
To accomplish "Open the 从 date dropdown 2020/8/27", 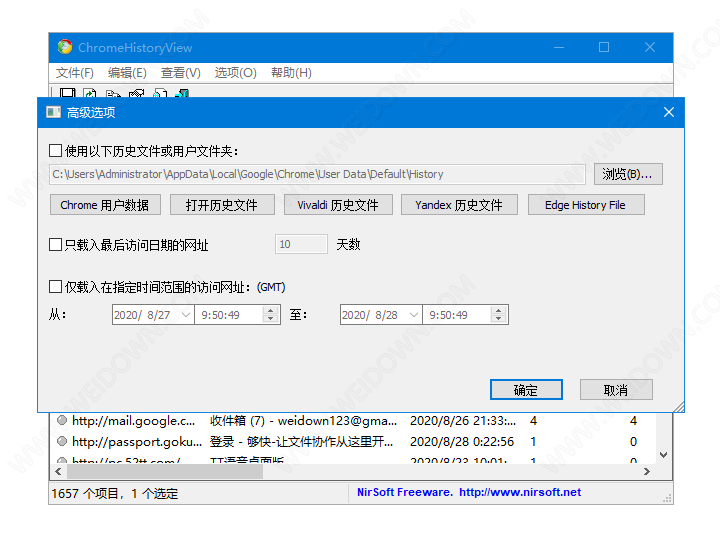I will [186, 315].
